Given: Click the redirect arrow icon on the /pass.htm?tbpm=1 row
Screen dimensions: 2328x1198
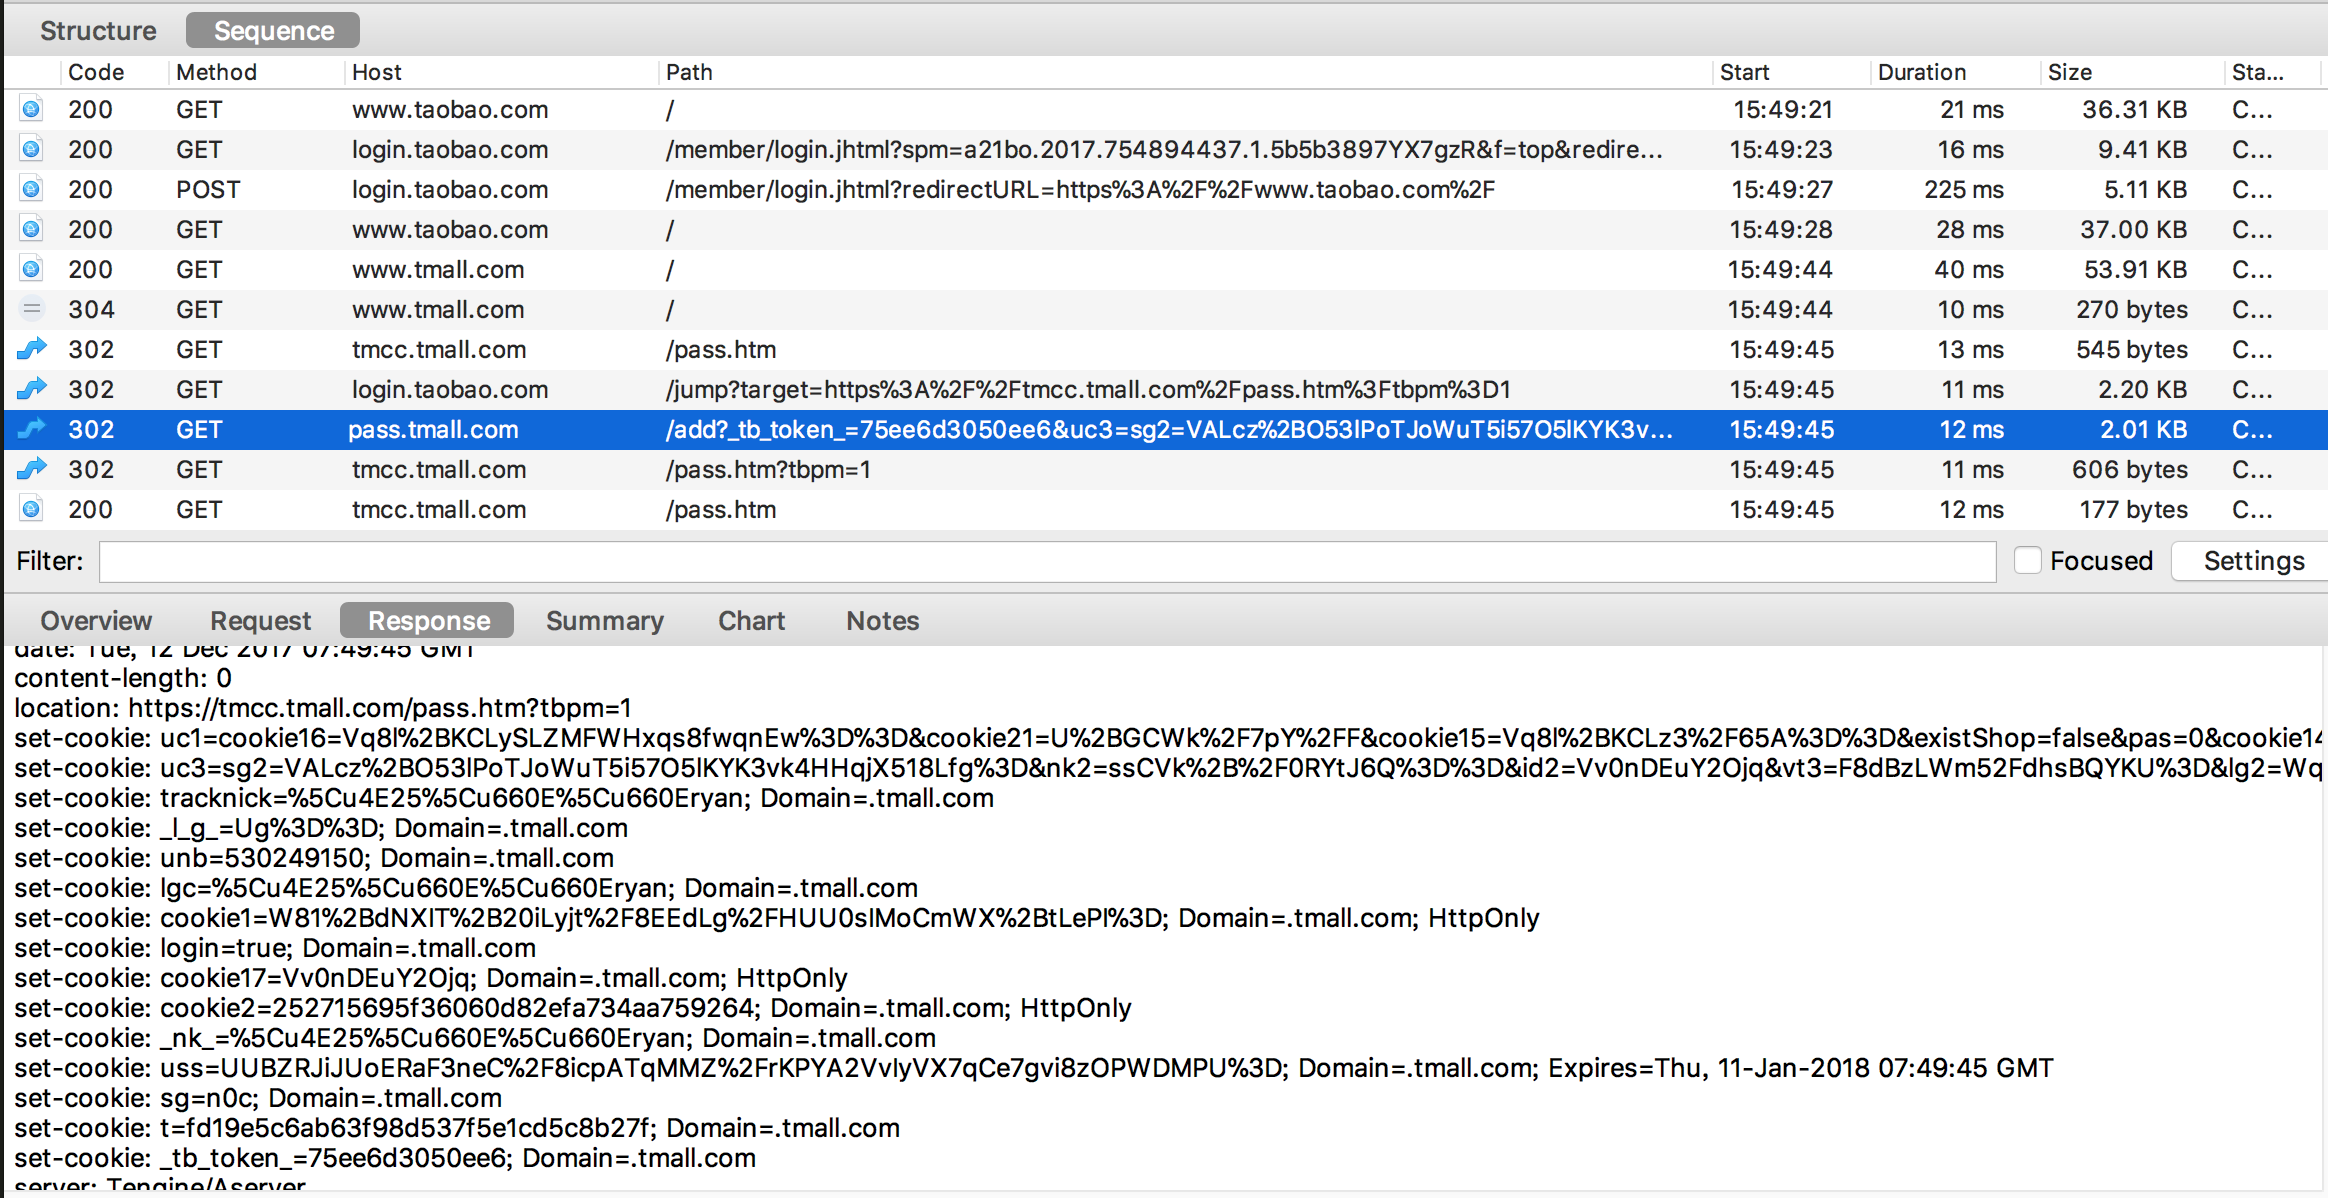Looking at the screenshot, I should point(31,469).
